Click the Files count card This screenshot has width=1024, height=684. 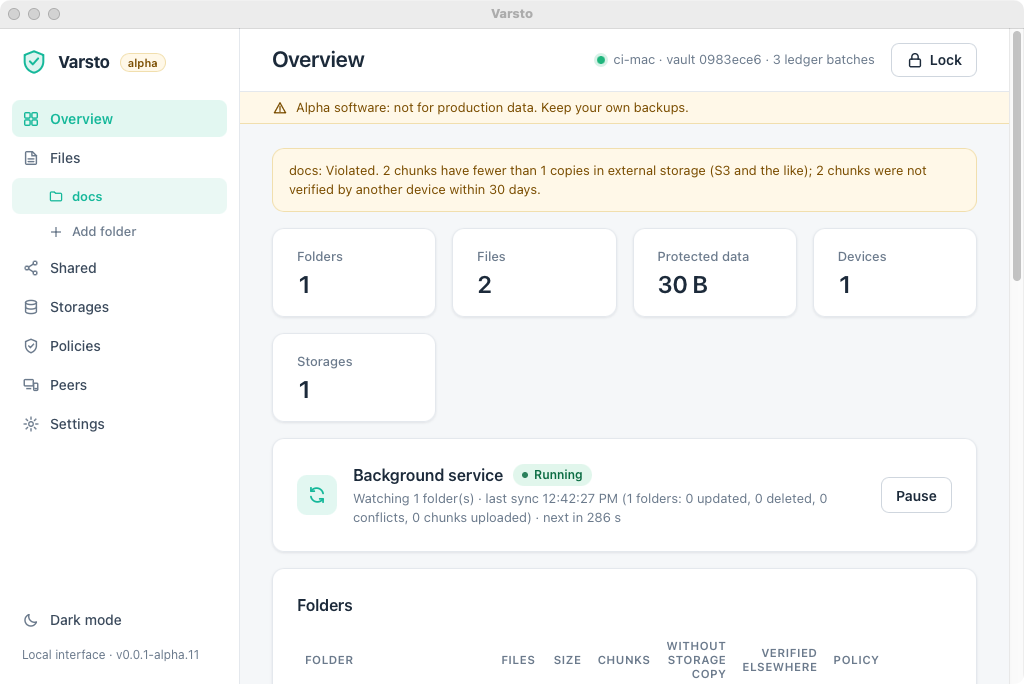click(x=534, y=272)
